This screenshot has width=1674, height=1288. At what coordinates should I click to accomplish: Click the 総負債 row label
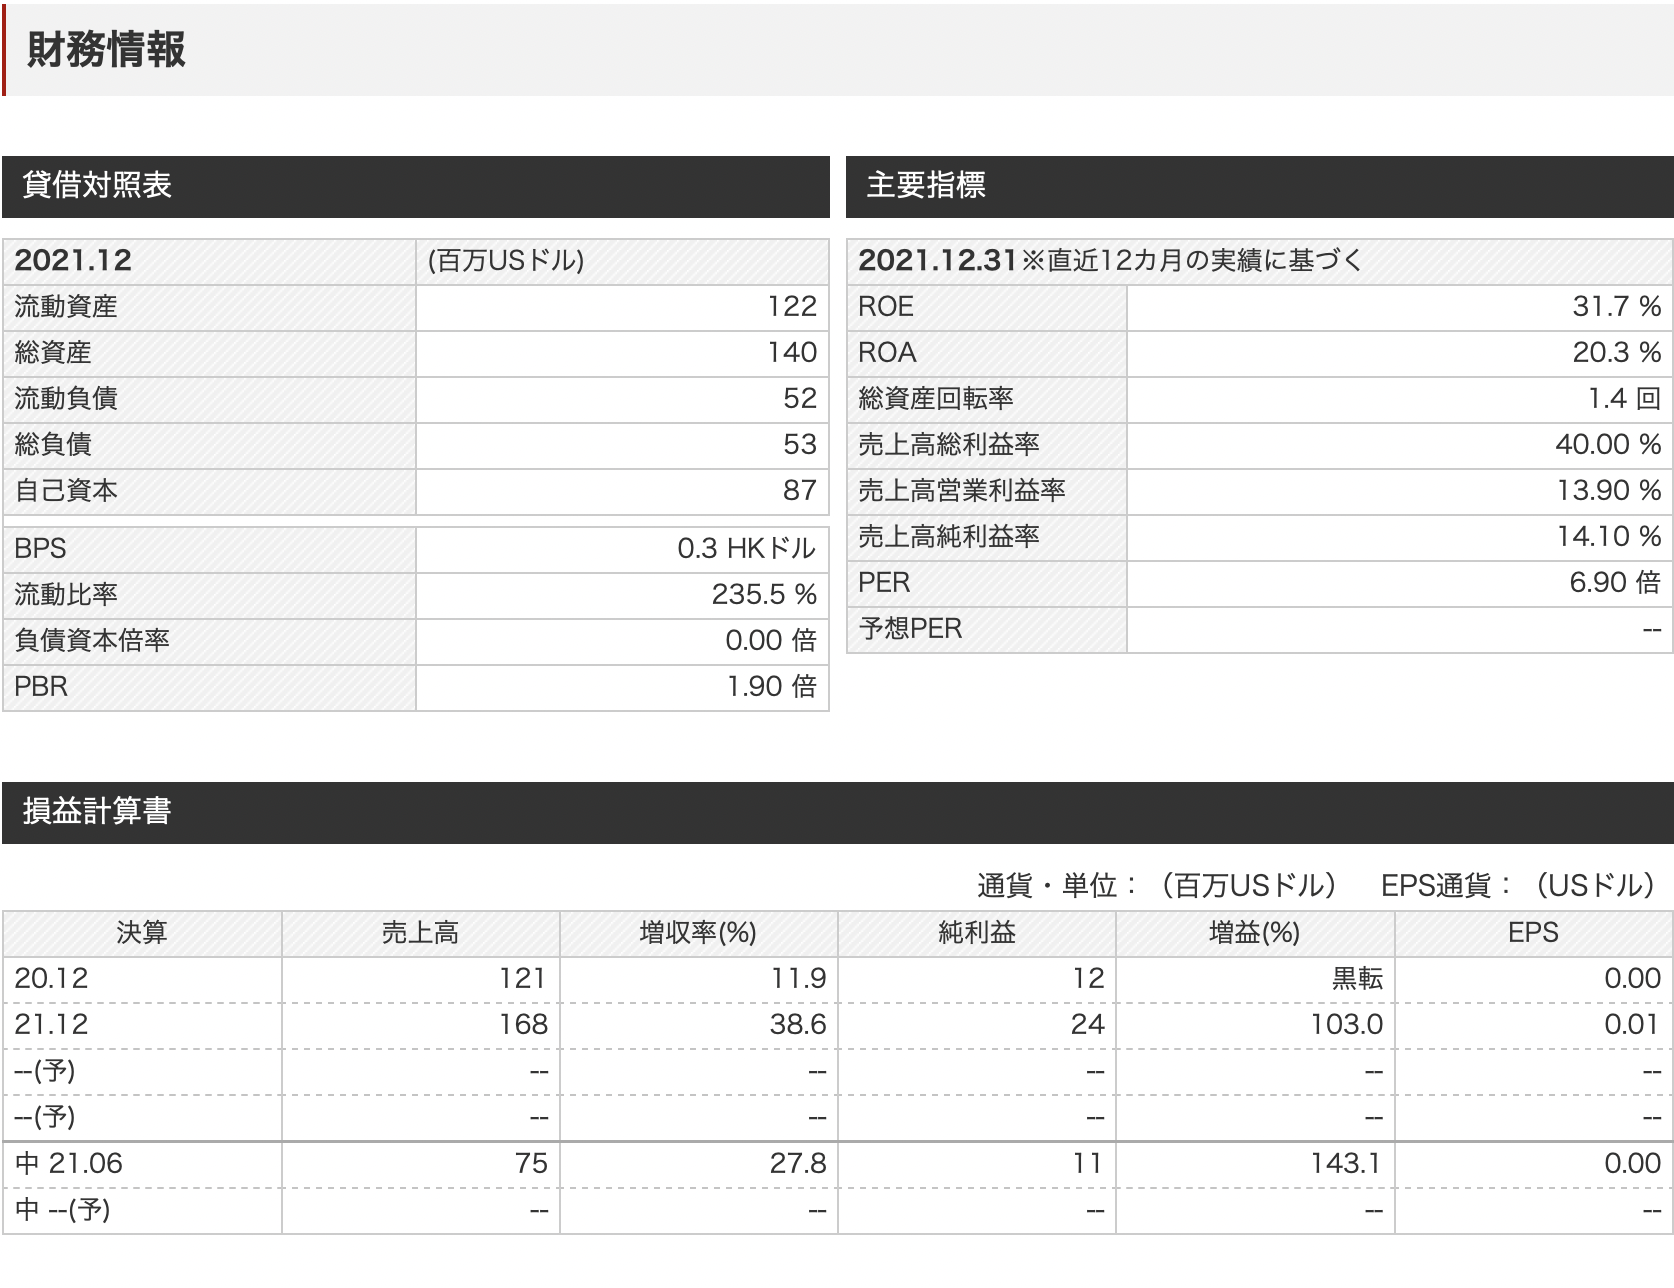coord(209,445)
